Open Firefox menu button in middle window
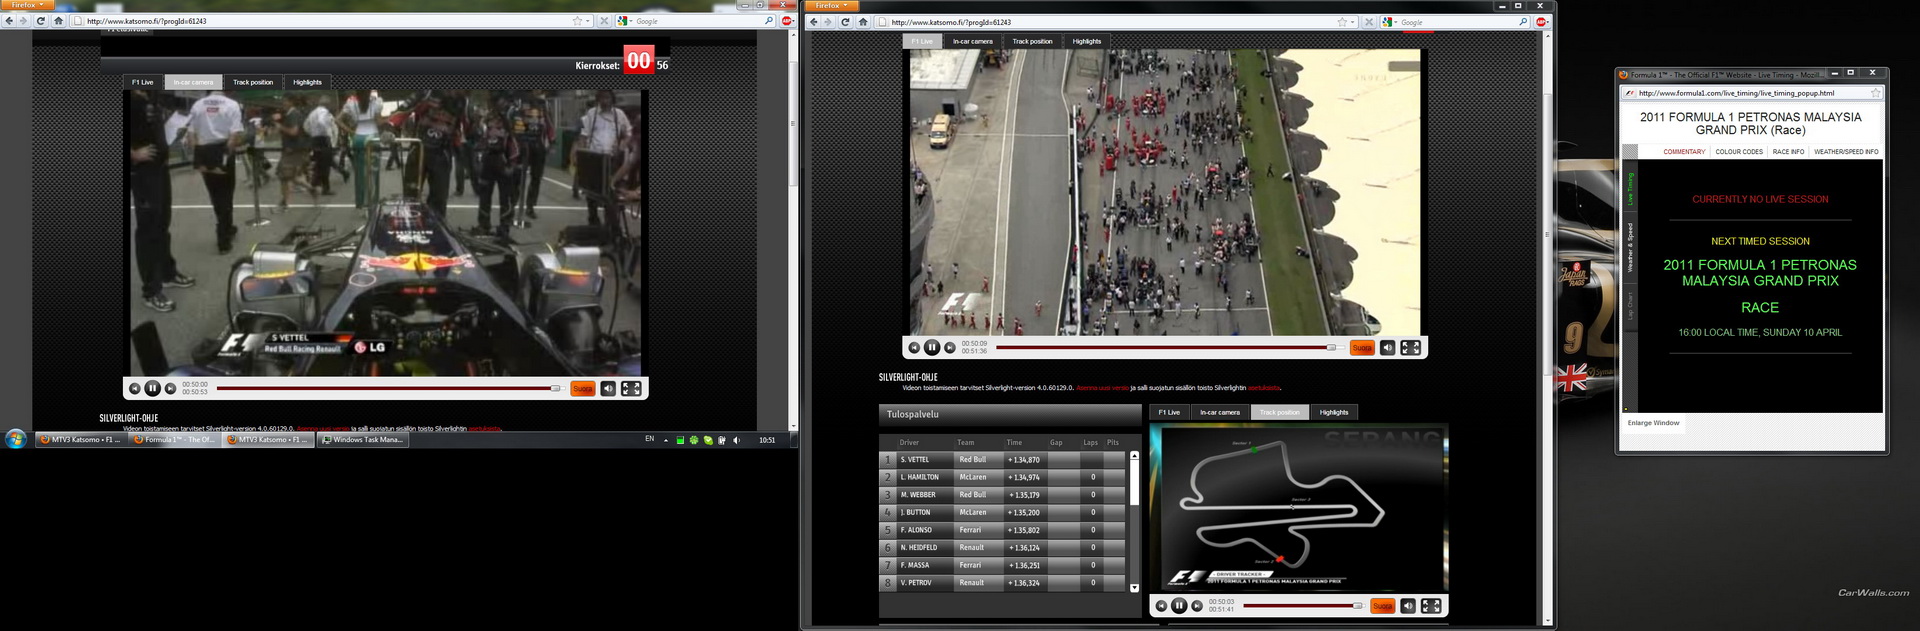The height and width of the screenshot is (631, 1920). tap(830, 5)
